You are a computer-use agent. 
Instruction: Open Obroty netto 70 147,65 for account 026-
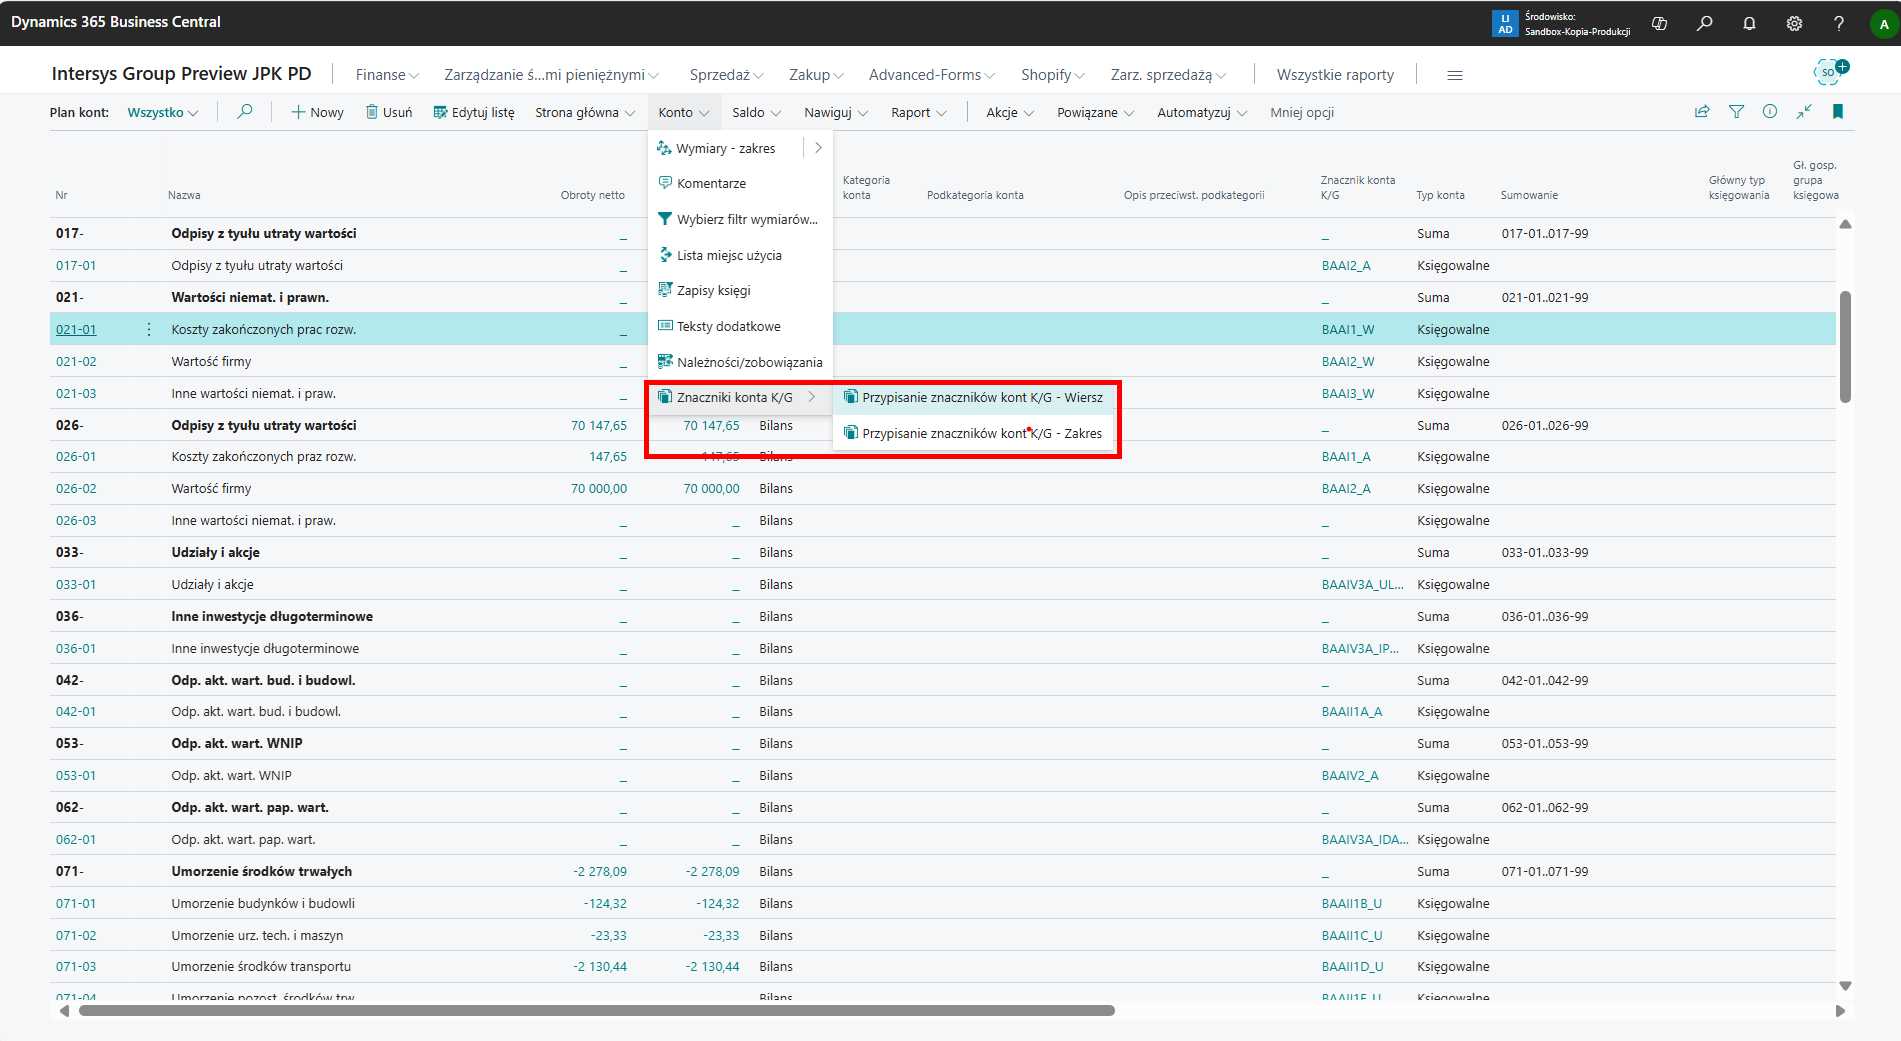[x=599, y=426]
